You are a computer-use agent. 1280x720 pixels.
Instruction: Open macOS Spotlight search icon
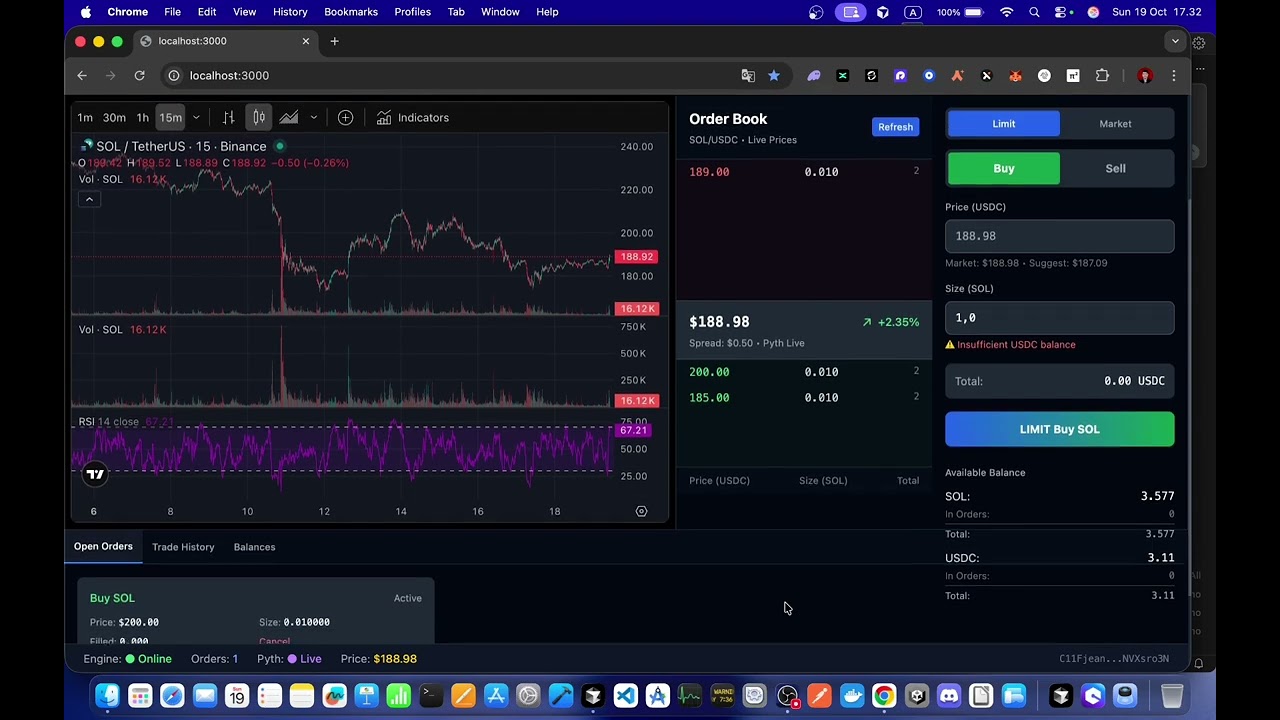tap(1034, 12)
